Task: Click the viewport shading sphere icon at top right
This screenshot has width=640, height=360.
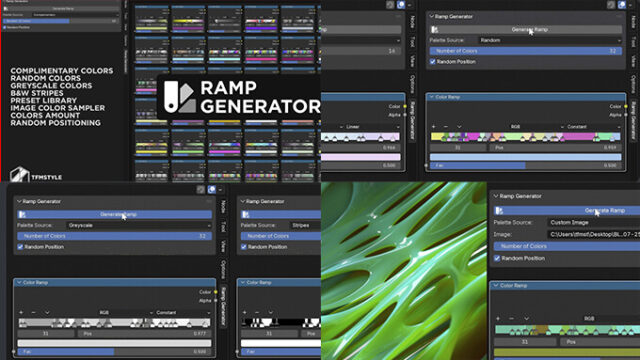Action: coord(622,4)
